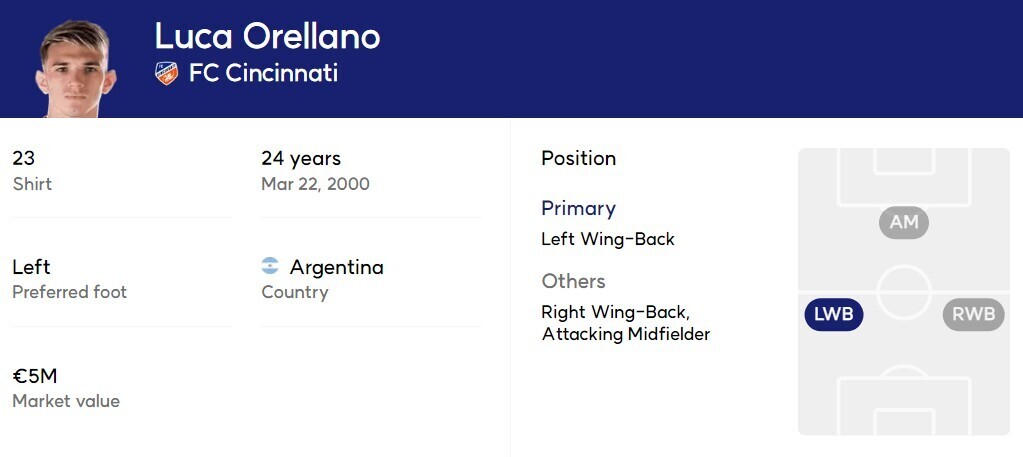This screenshot has width=1023, height=457.
Task: Click the Right Wing-Back, Attacking Midfielder text
Action: pyautogui.click(x=625, y=323)
